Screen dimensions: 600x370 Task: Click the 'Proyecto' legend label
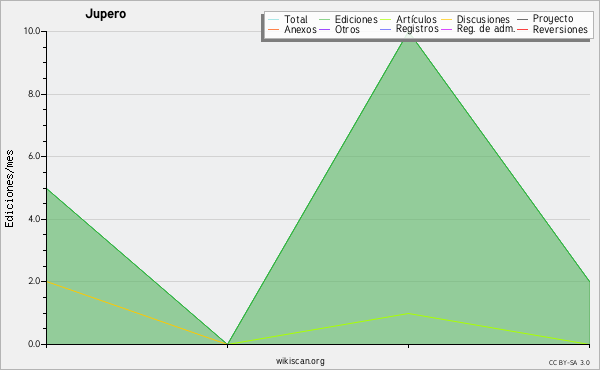click(553, 19)
